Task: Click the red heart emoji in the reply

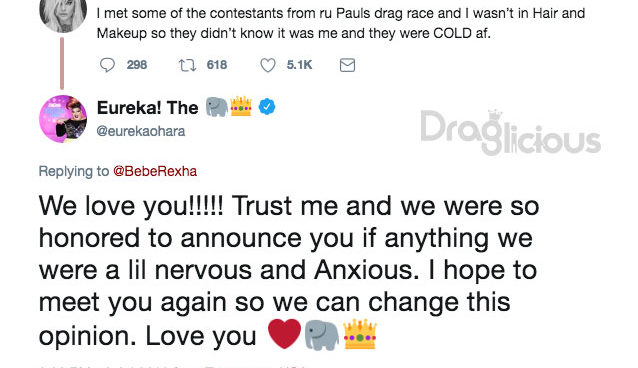Action: point(284,334)
